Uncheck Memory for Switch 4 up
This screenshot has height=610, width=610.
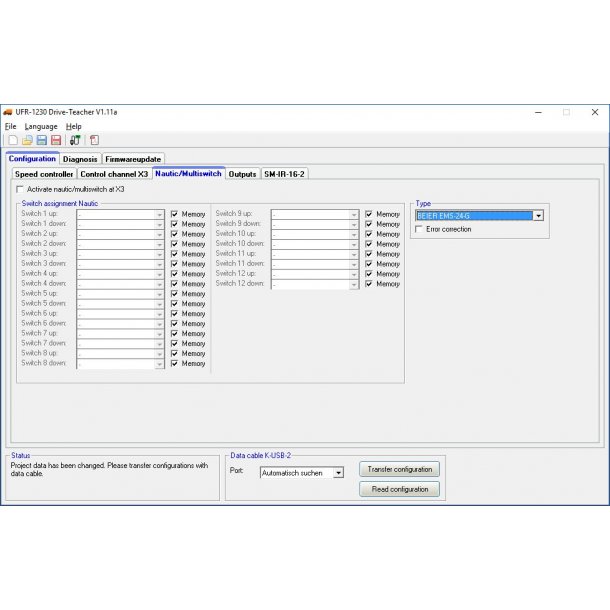tap(174, 274)
